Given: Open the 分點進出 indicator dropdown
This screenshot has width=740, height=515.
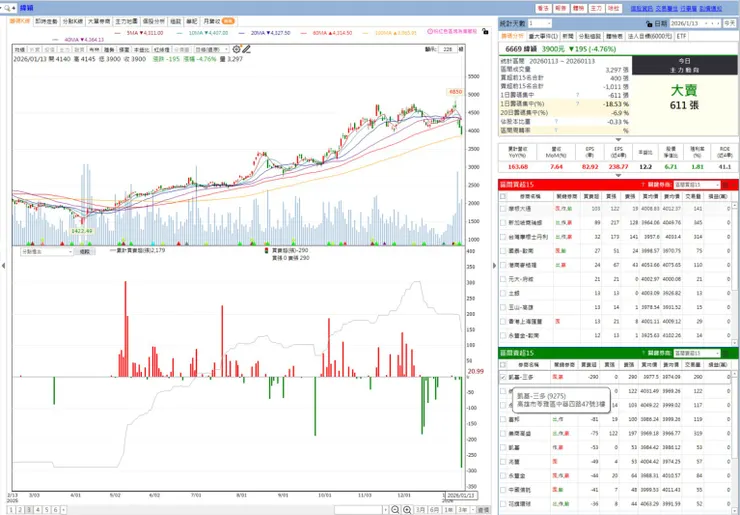Looking at the screenshot, I should [x=46, y=252].
